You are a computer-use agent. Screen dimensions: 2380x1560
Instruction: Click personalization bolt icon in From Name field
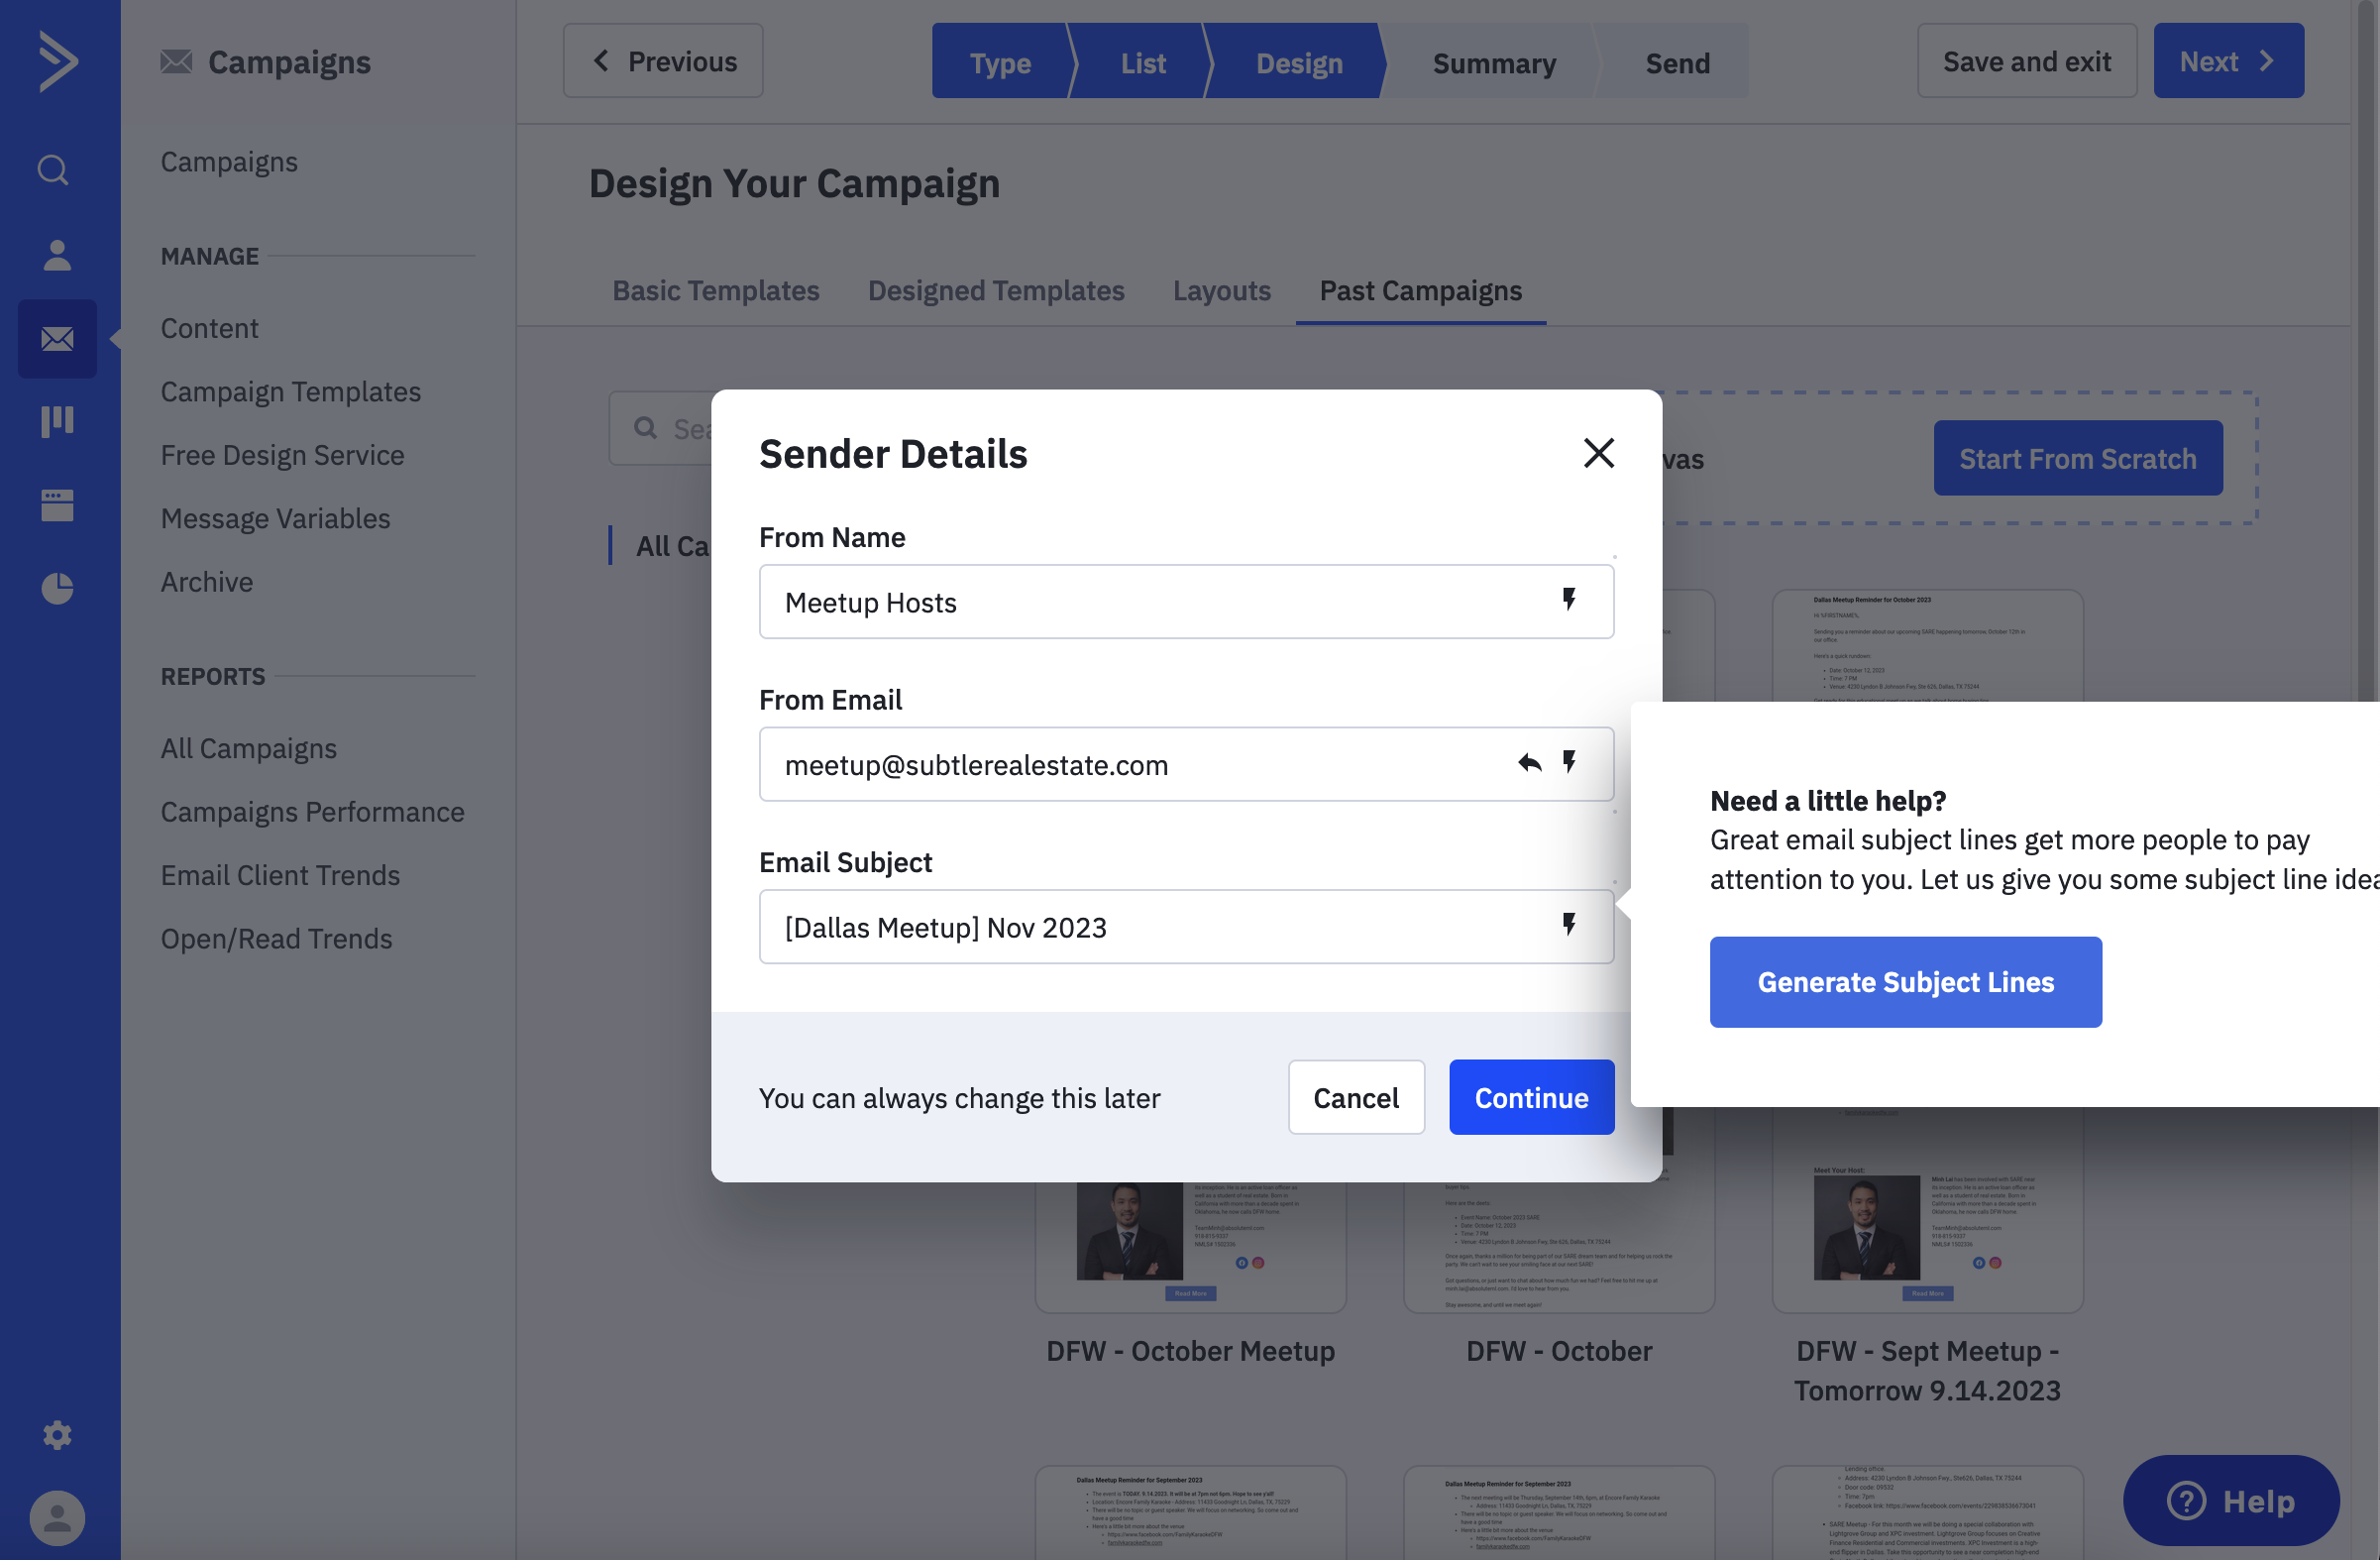1569,600
